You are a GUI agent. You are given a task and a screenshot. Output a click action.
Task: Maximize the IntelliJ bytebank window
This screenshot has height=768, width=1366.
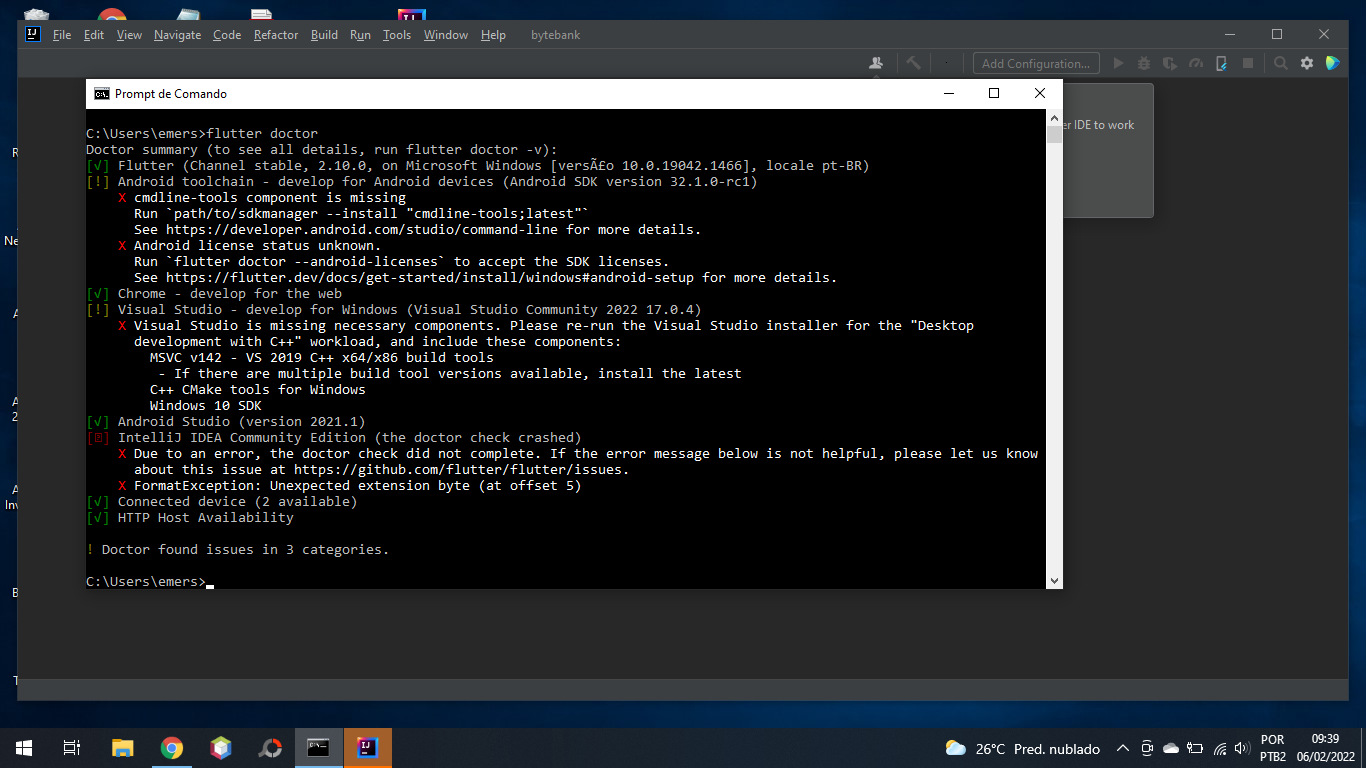tap(1277, 34)
